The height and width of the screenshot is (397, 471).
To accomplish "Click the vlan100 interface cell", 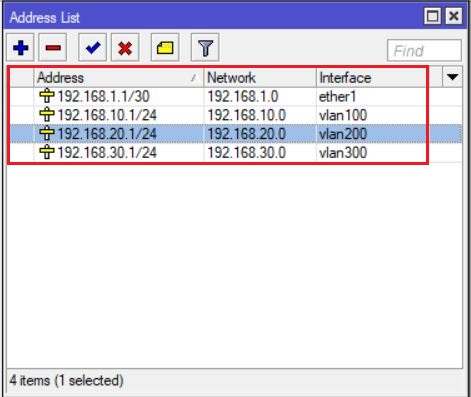I will [x=343, y=115].
